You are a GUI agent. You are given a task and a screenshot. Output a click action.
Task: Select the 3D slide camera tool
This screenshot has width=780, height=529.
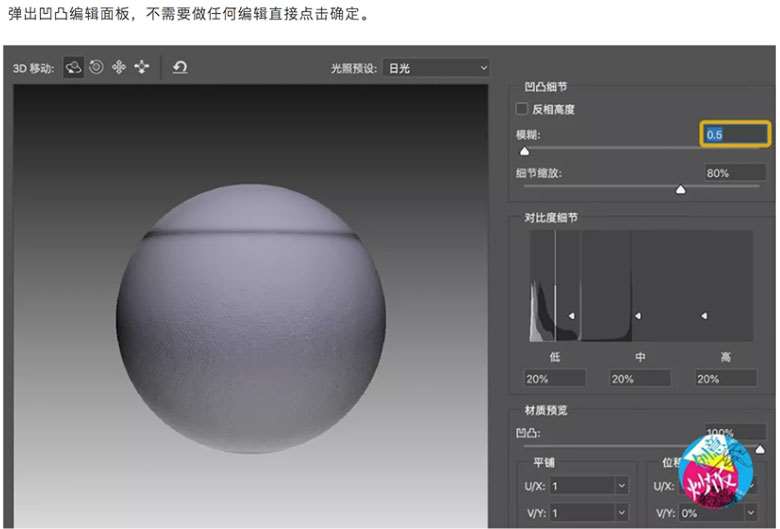point(141,67)
